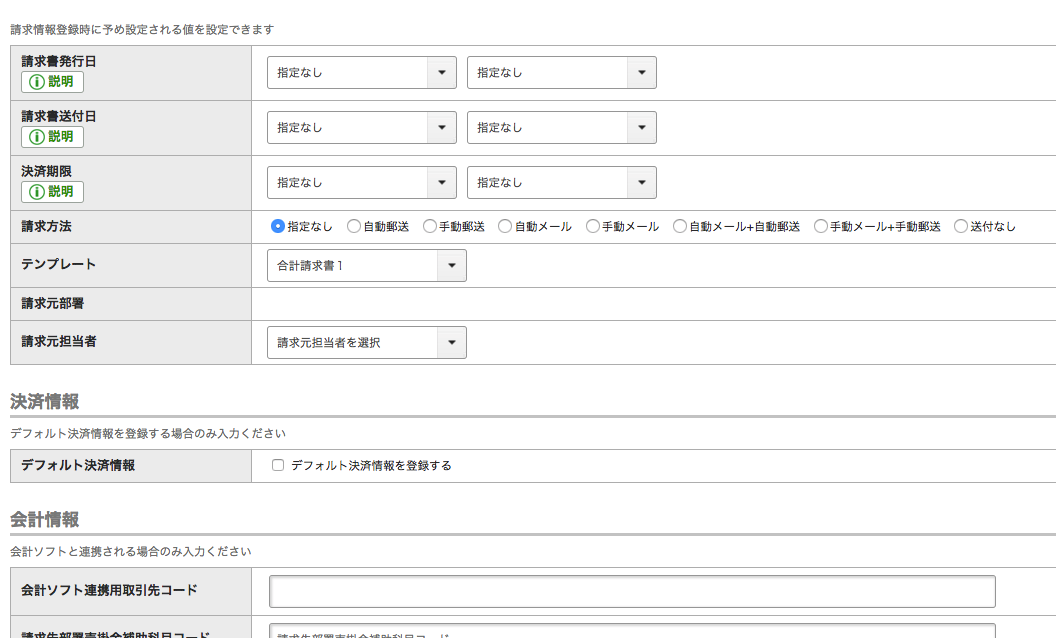Select 自動メール radio option
Screen dimensions: 1056x638
505,227
